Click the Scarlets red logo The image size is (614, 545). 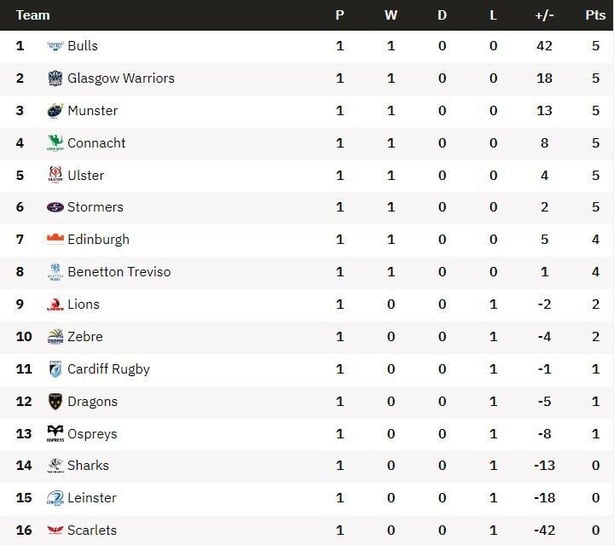55,530
